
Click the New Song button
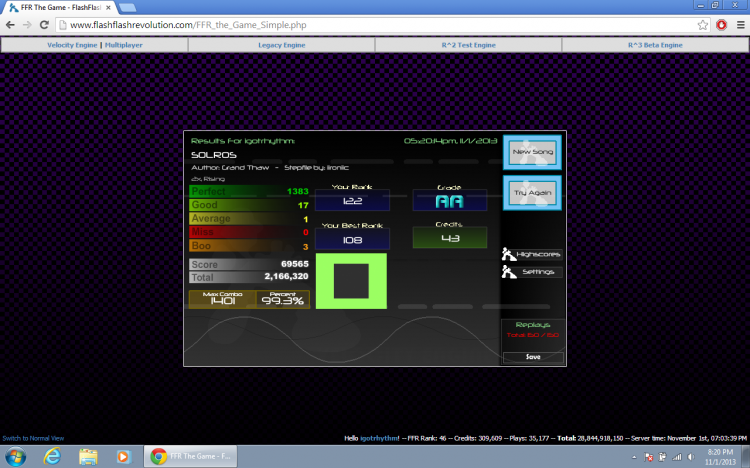532,152
